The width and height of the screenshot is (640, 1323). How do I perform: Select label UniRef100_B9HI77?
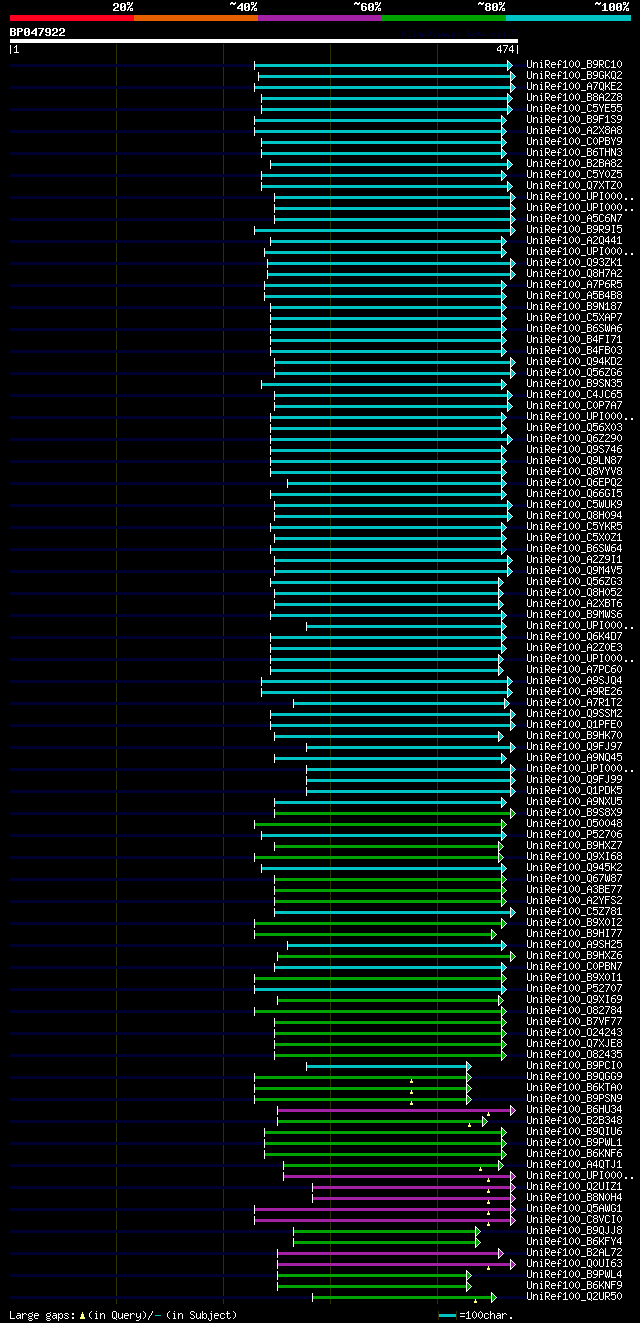coord(574,934)
